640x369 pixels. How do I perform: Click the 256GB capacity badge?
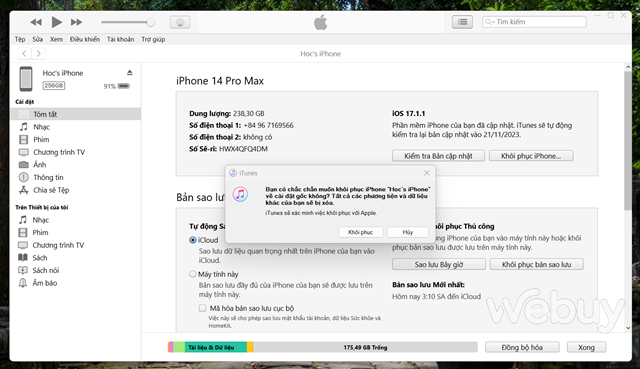pos(54,86)
